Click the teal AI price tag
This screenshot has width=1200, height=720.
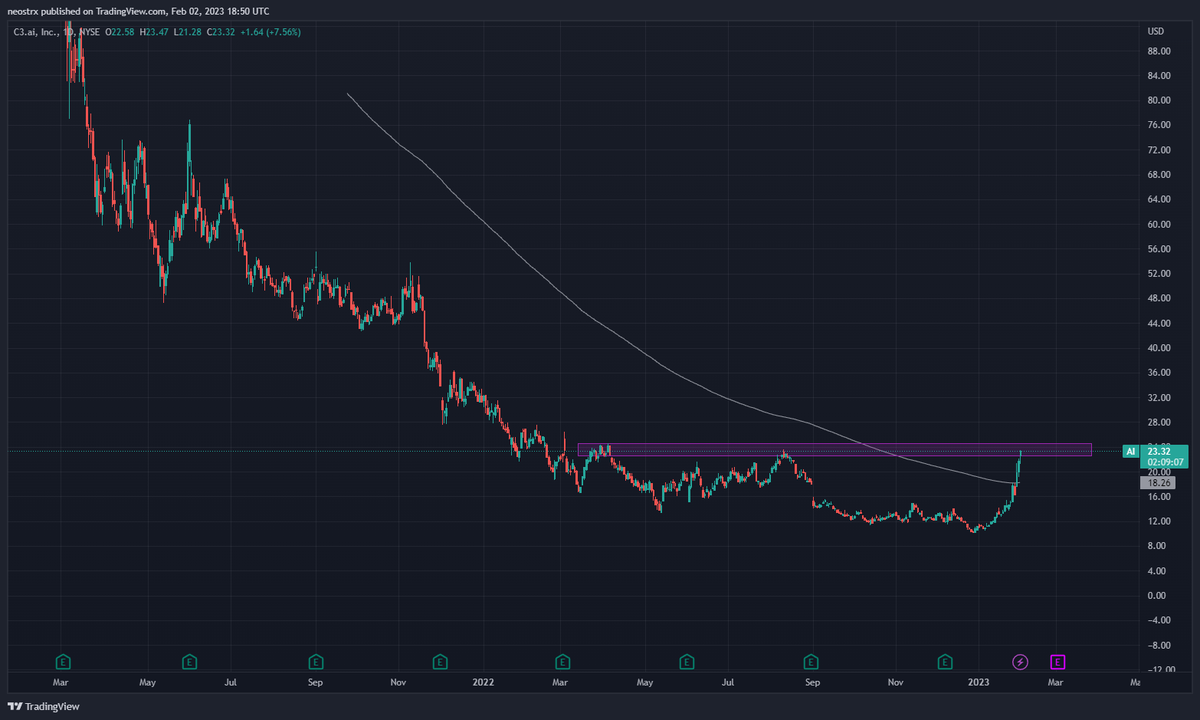point(1129,452)
